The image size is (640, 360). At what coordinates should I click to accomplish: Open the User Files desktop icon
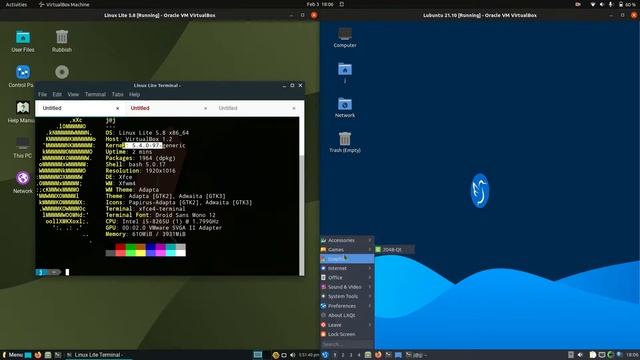pyautogui.click(x=23, y=41)
